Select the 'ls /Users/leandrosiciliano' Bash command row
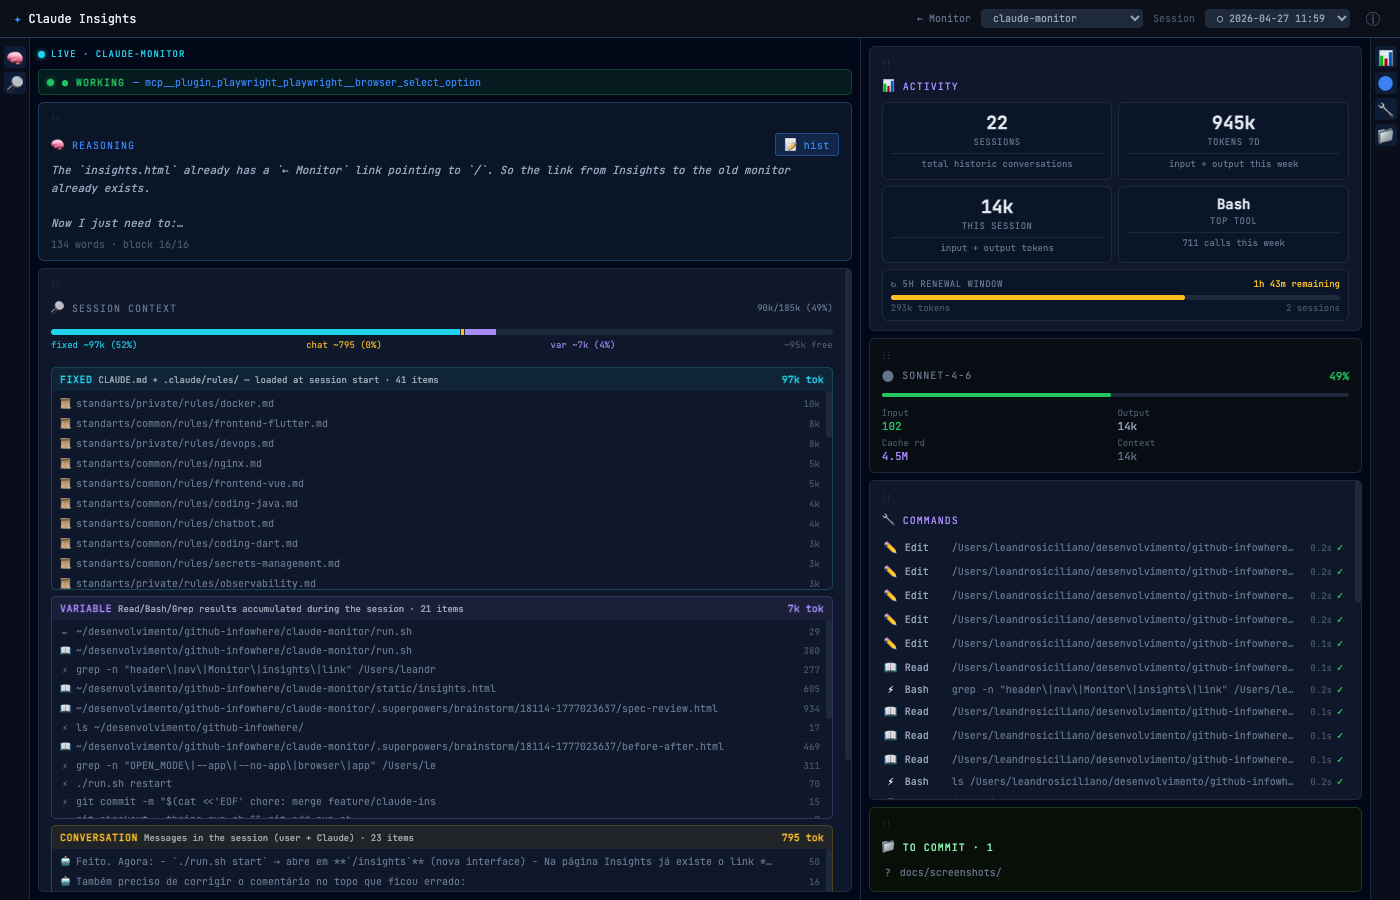Screen dimensions: 1400x900 coord(1114,782)
